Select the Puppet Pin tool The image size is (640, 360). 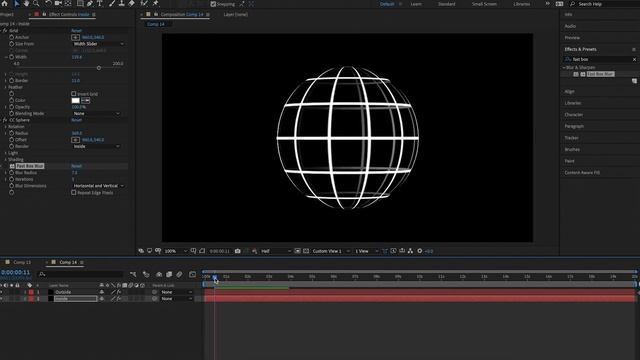tap(156, 3)
